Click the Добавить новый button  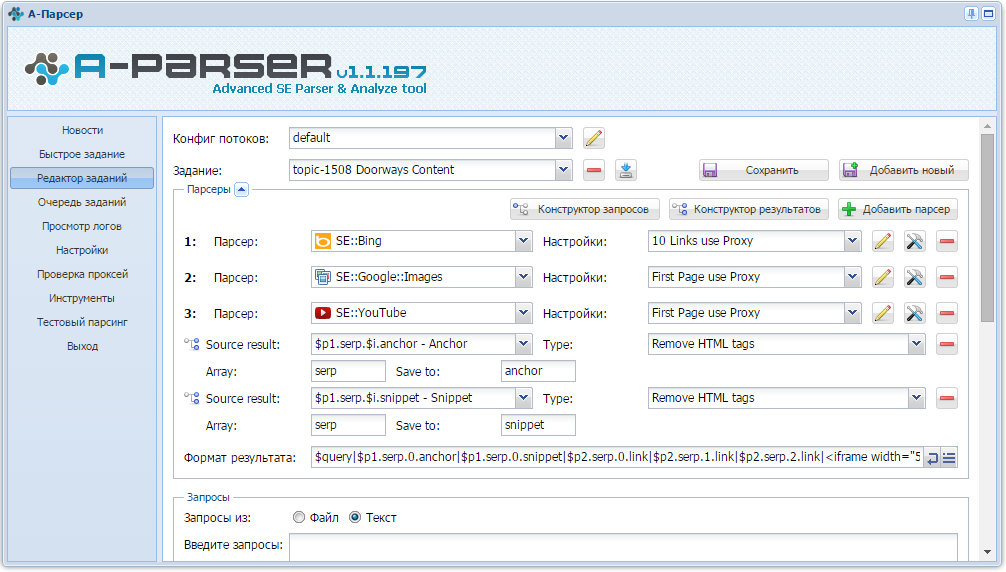click(903, 170)
